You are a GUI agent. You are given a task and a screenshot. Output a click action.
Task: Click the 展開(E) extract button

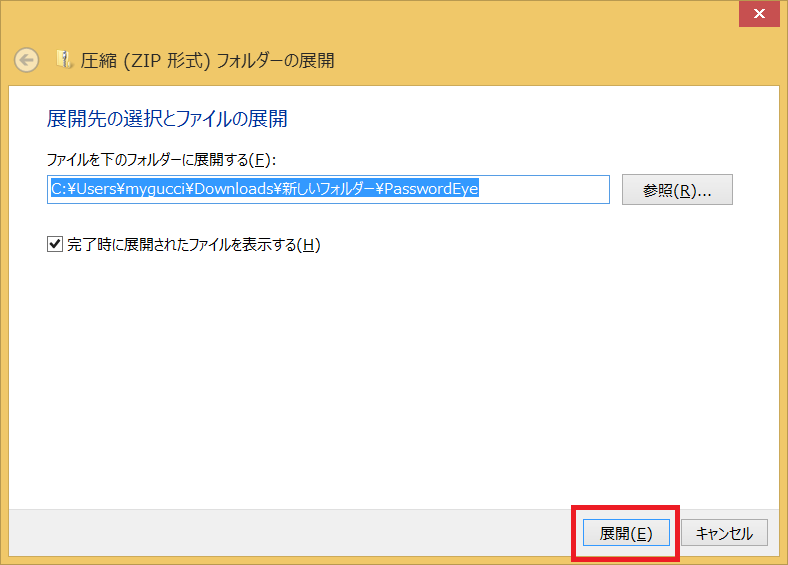(626, 533)
